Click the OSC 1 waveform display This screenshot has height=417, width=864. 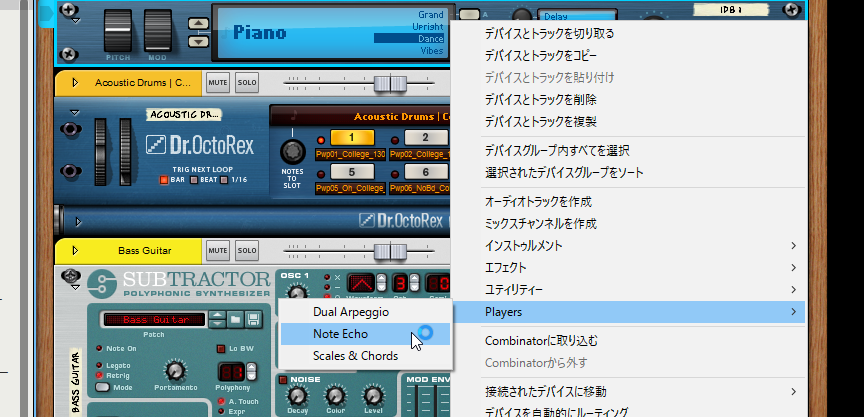pyautogui.click(x=361, y=284)
